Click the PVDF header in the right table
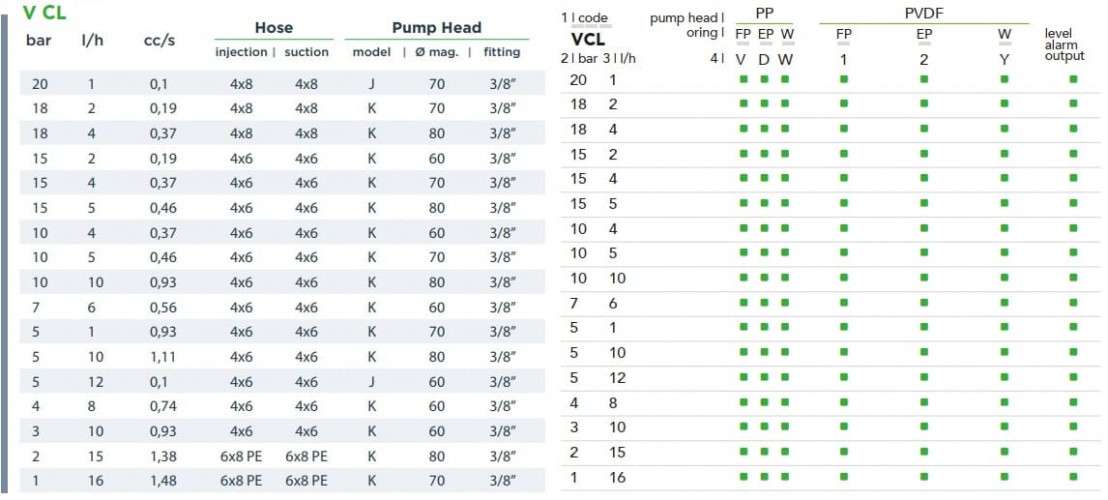 (x=923, y=13)
